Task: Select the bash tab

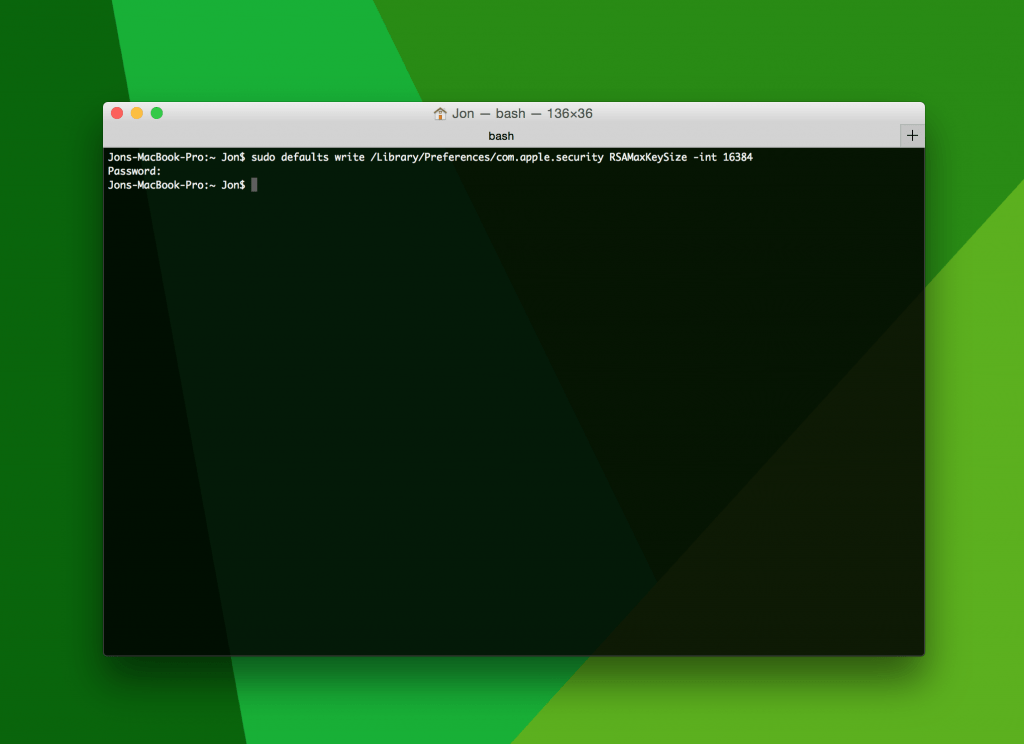Action: pyautogui.click(x=501, y=135)
